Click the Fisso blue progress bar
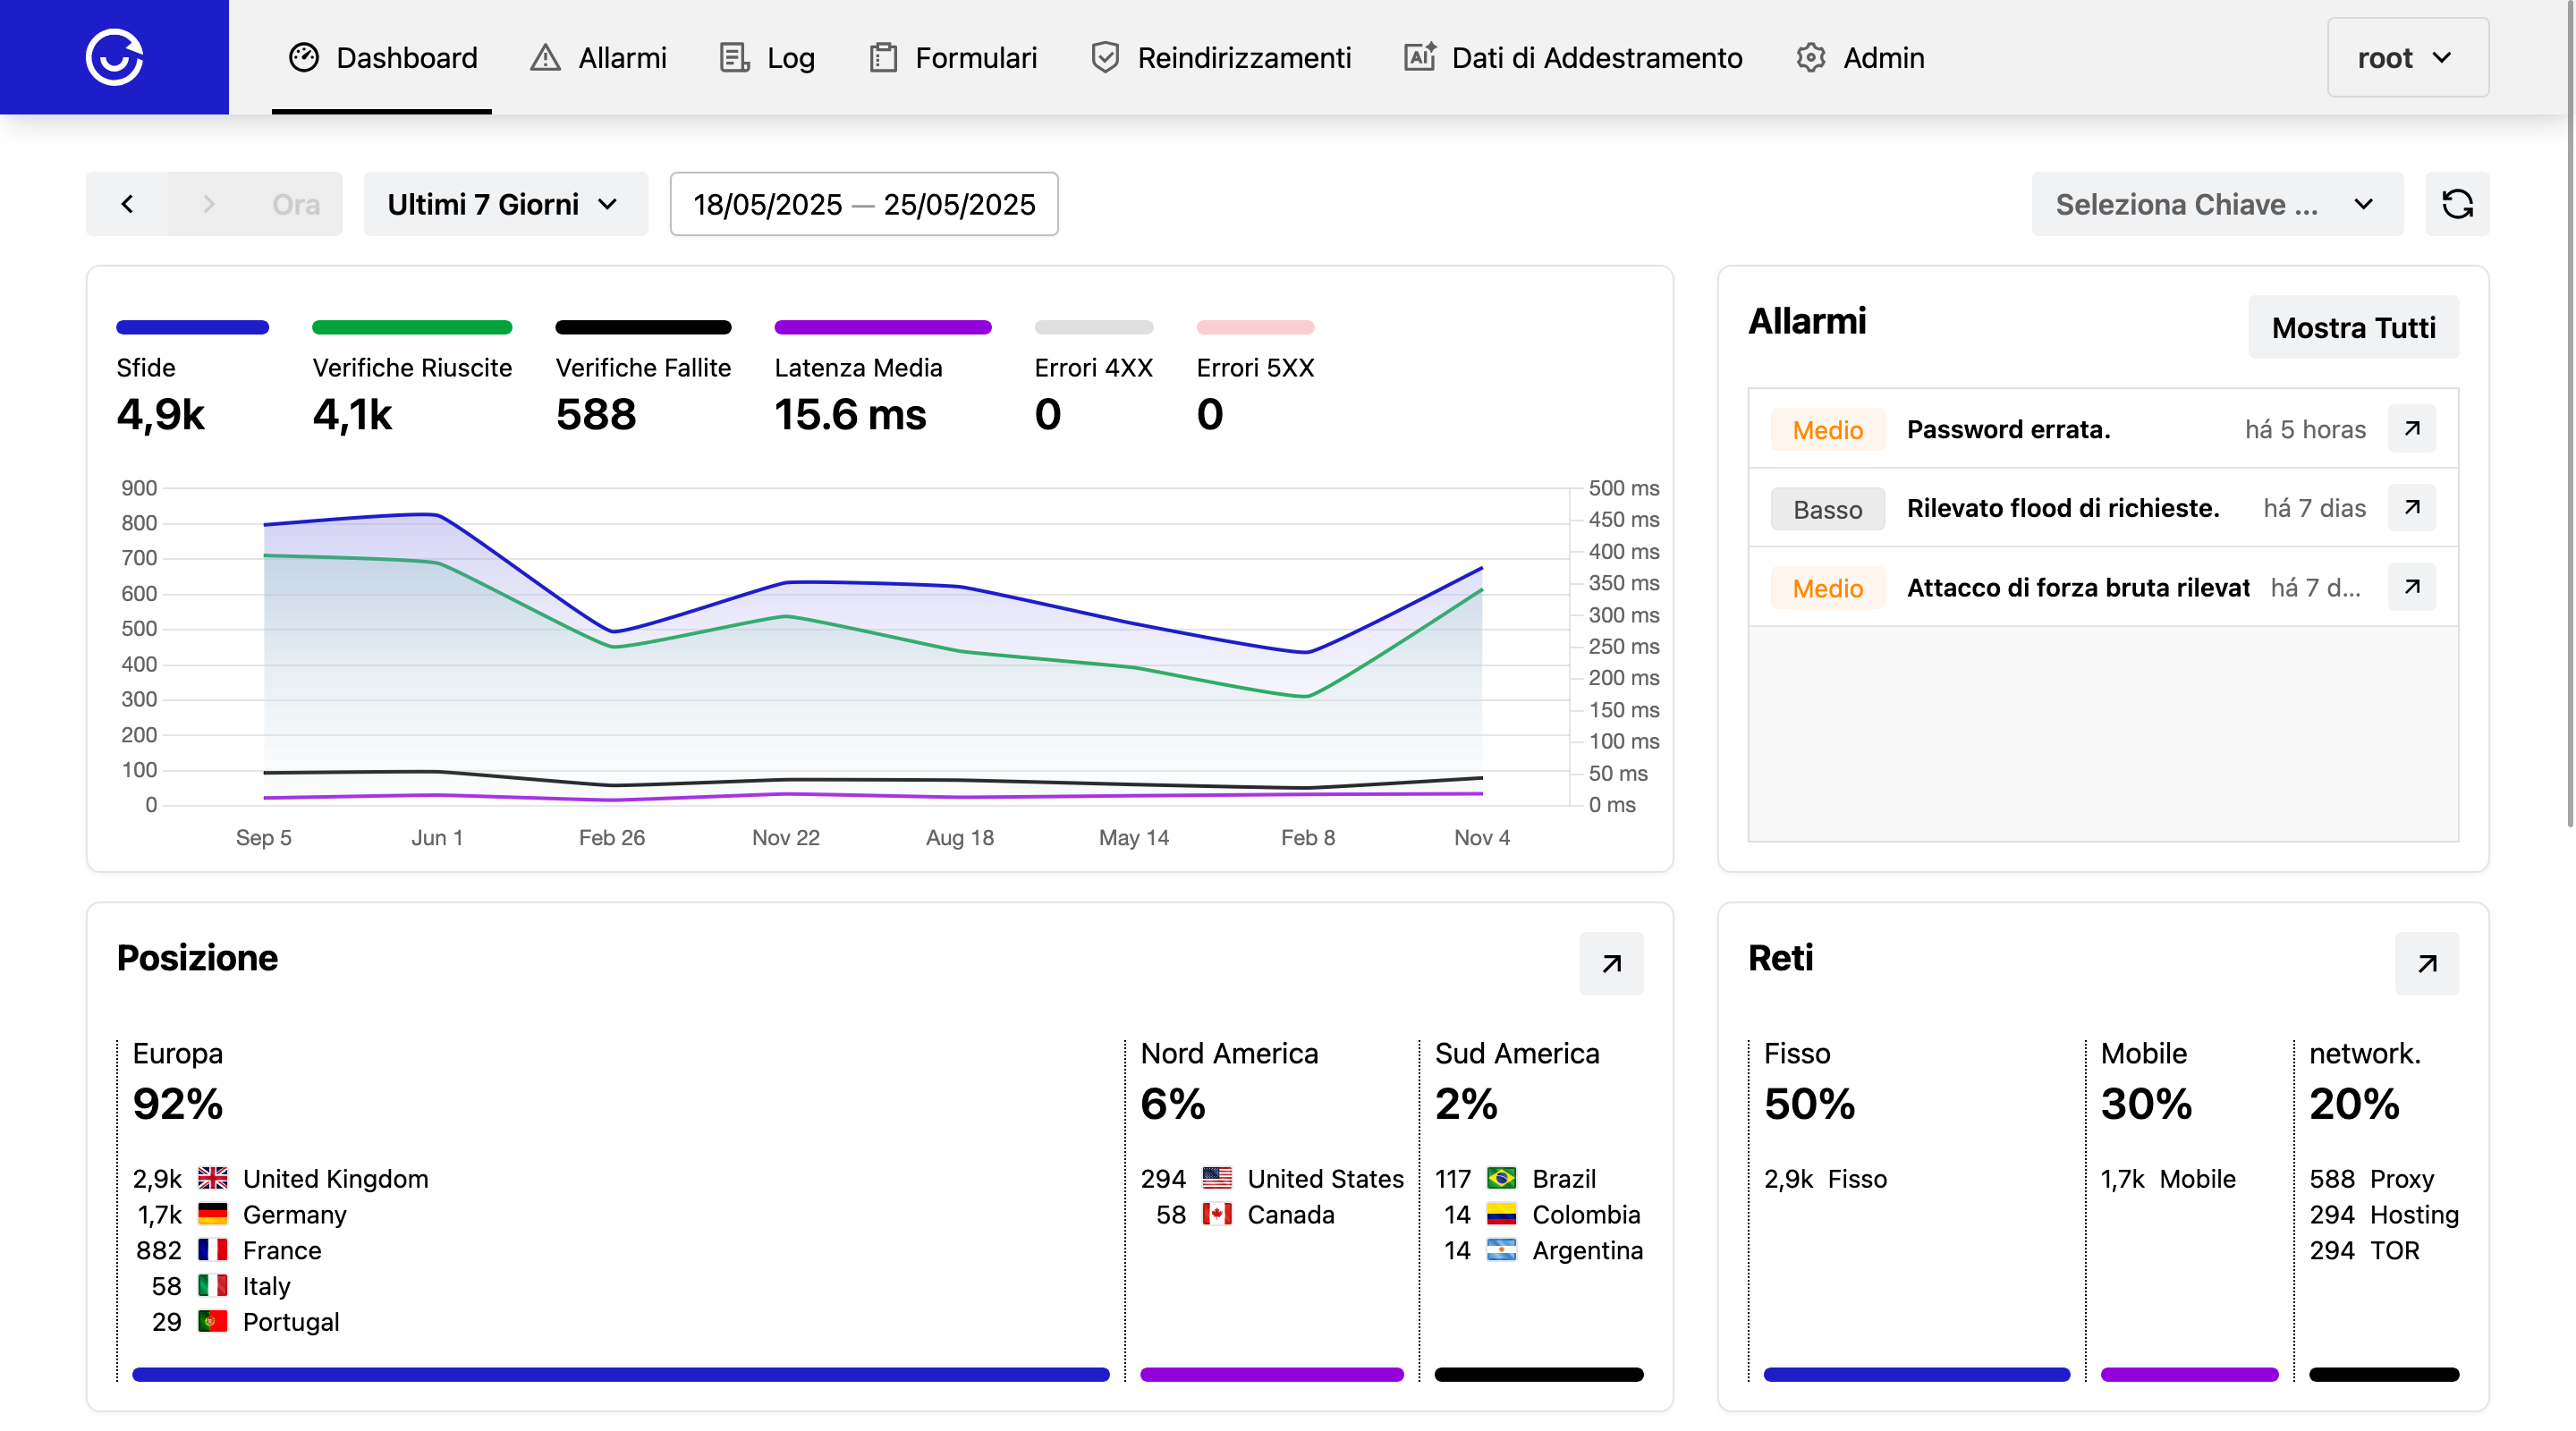This screenshot has width=2576, height=1431. [1917, 1375]
